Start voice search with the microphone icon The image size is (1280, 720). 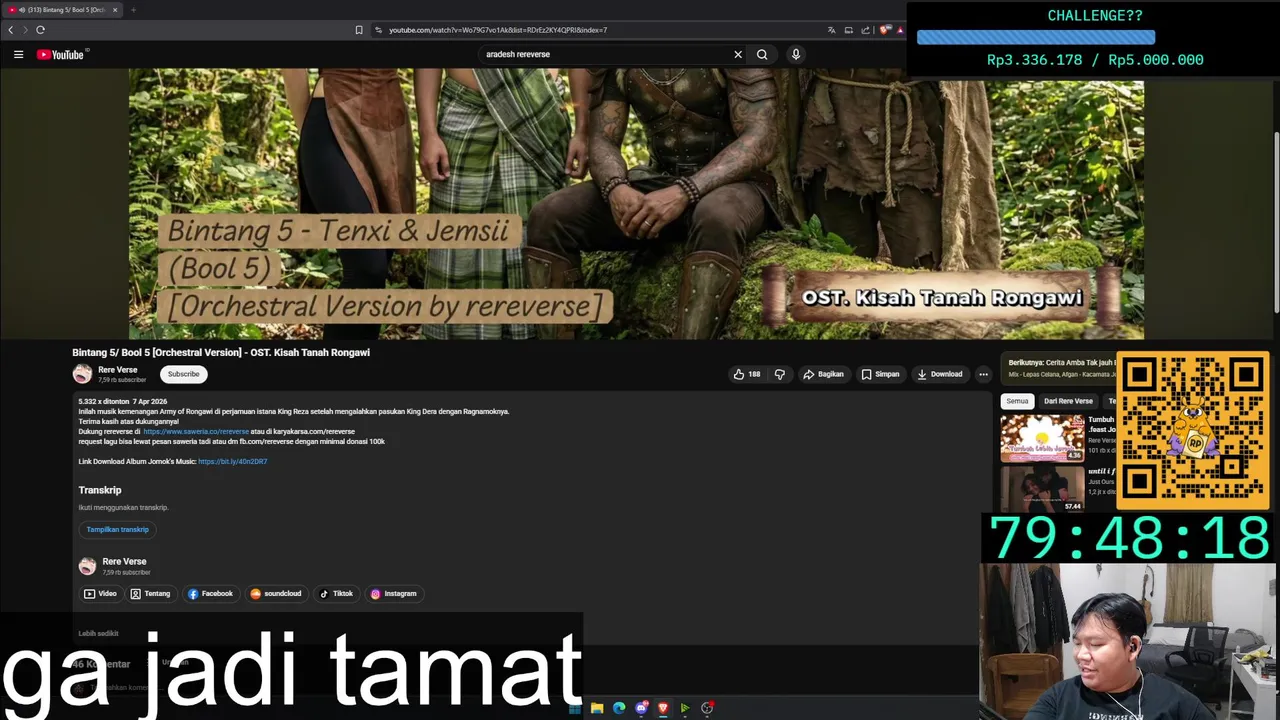pos(796,54)
